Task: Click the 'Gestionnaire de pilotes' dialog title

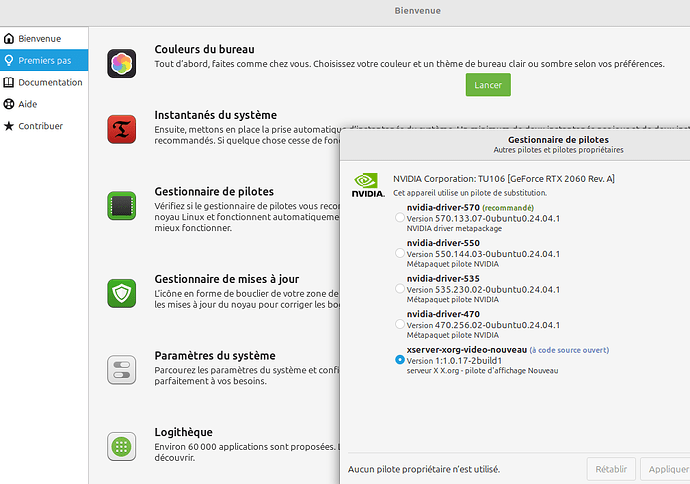Action: point(558,139)
